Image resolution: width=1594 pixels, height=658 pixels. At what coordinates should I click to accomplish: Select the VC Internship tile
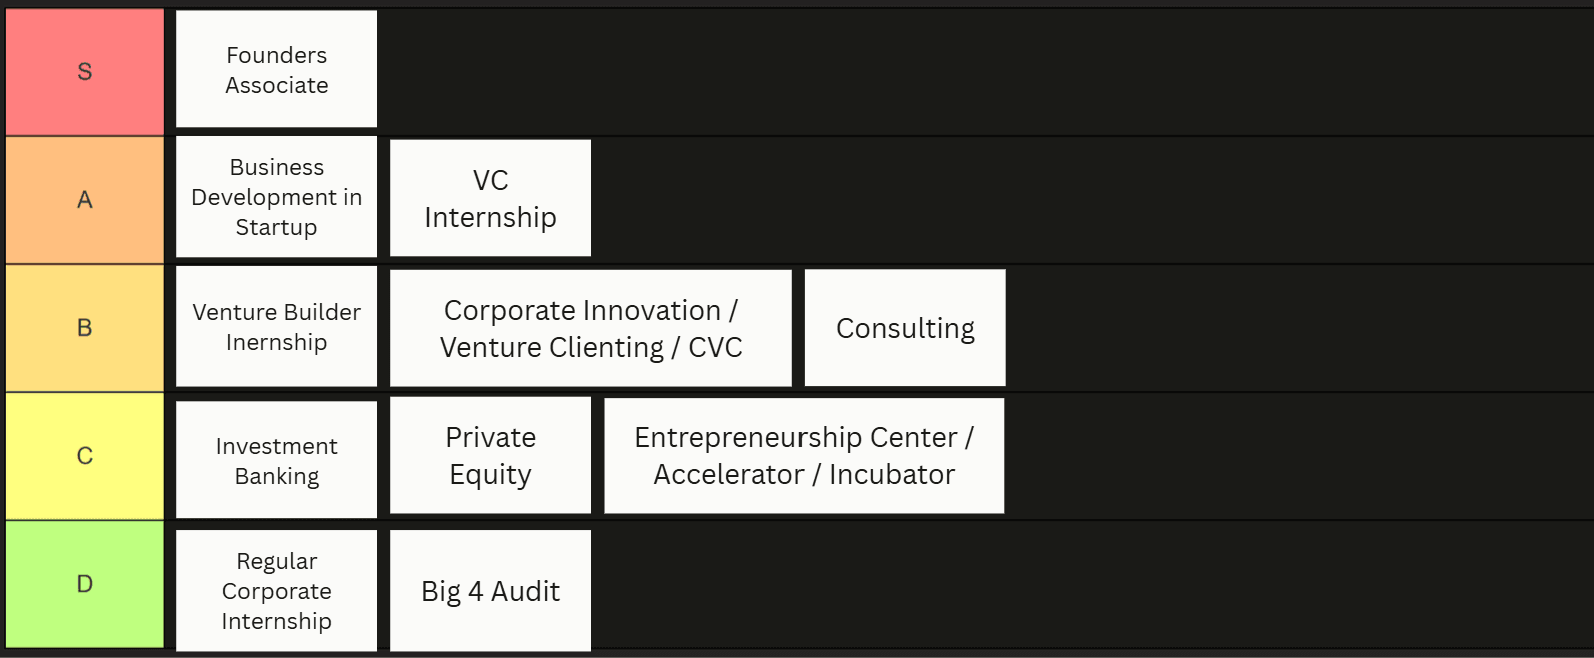pos(490,198)
